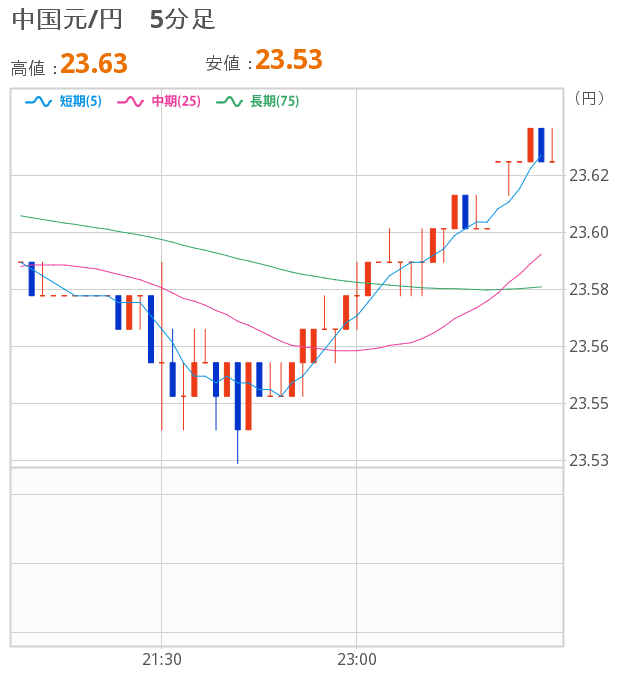Click the 短期(5) legend label

click(81, 101)
